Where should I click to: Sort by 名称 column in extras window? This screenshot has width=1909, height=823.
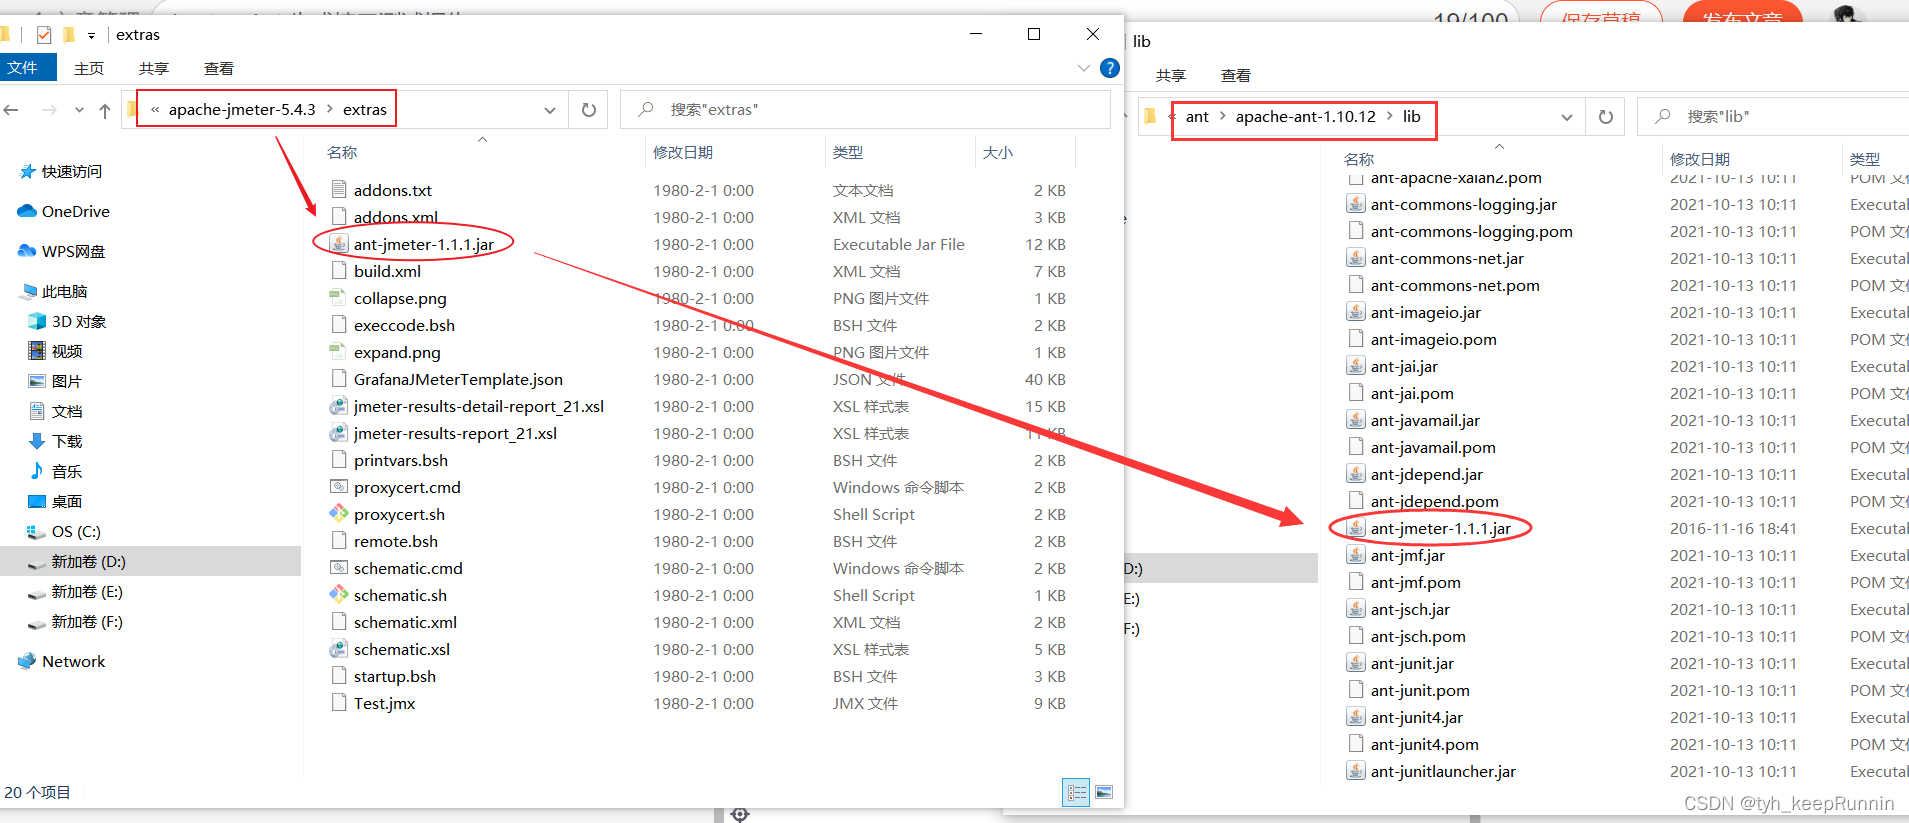tap(342, 152)
